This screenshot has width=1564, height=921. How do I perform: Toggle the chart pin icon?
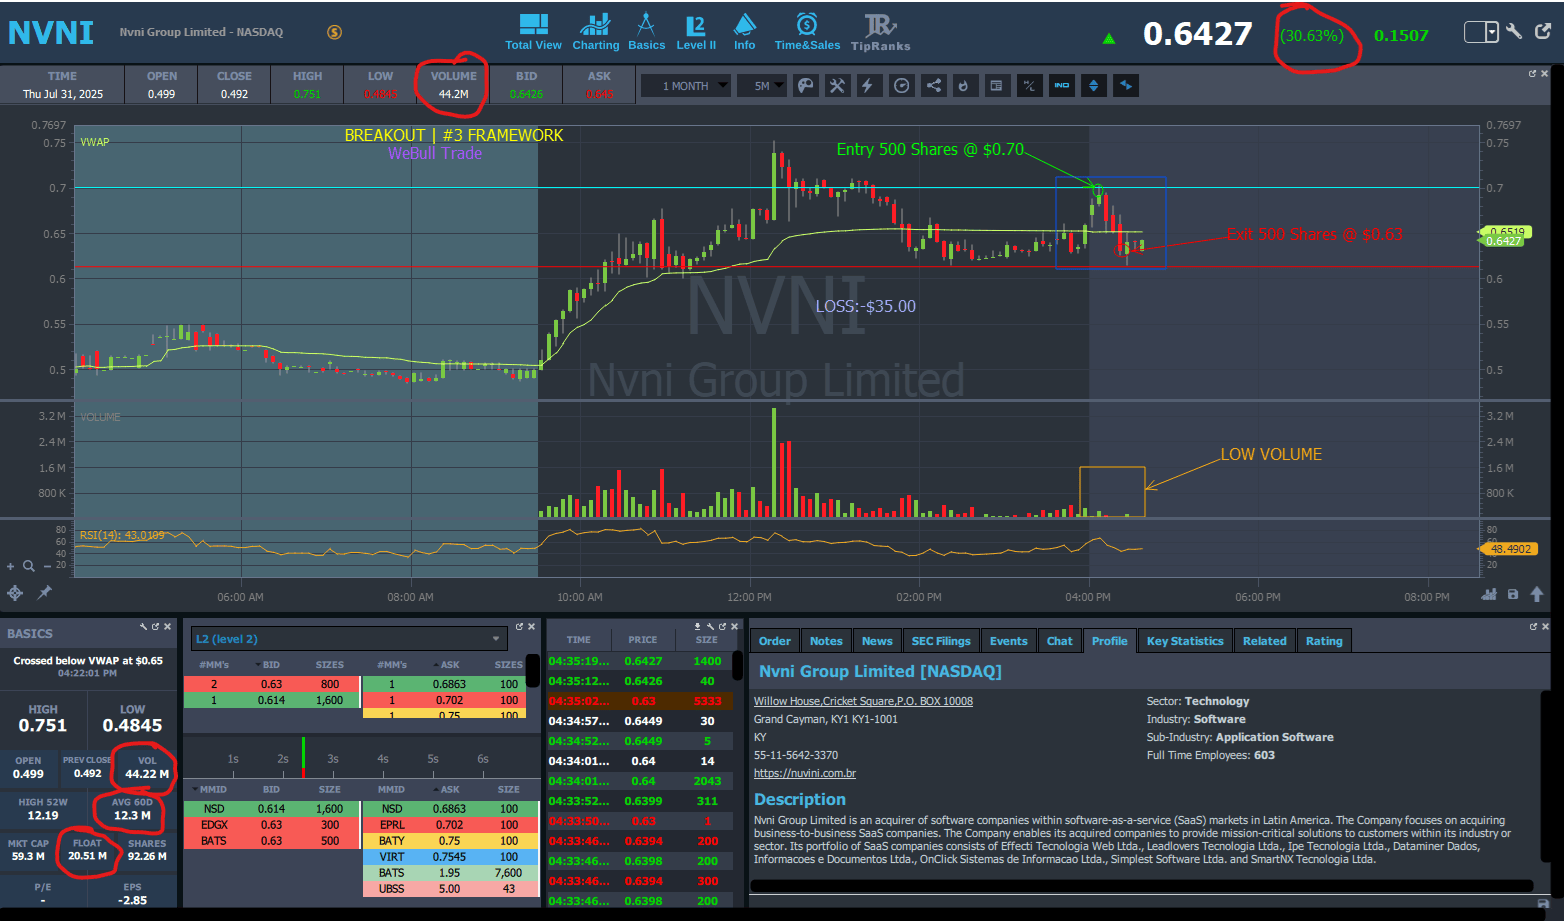click(45, 593)
